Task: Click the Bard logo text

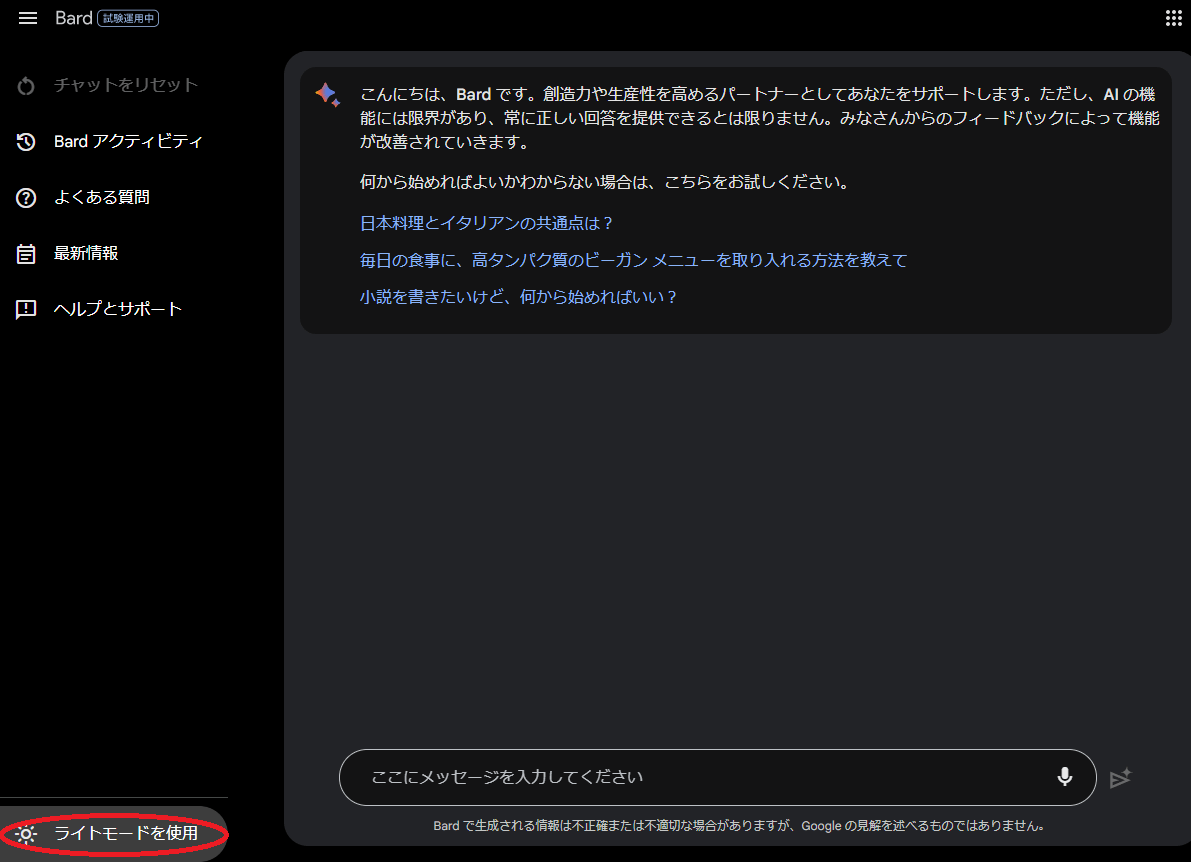Action: [x=74, y=18]
